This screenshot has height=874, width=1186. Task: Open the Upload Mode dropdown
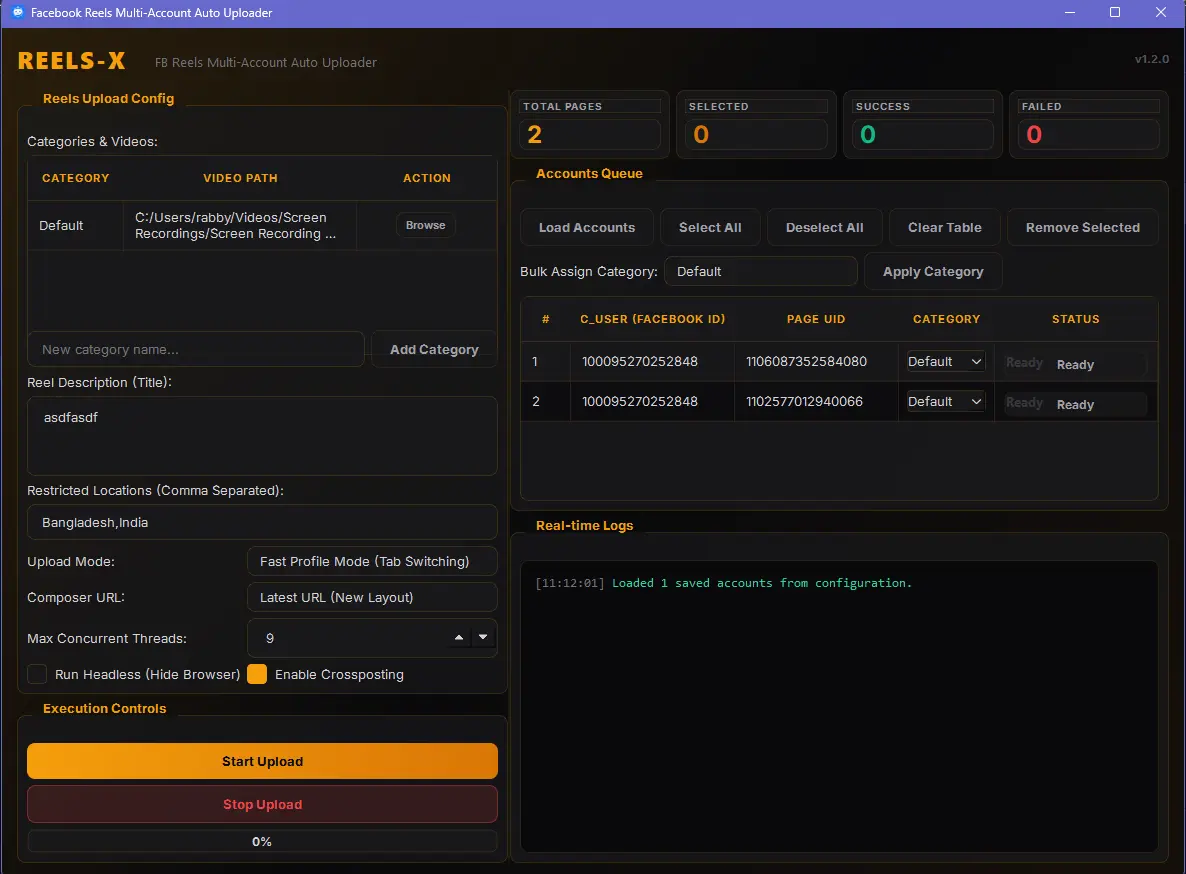[372, 561]
